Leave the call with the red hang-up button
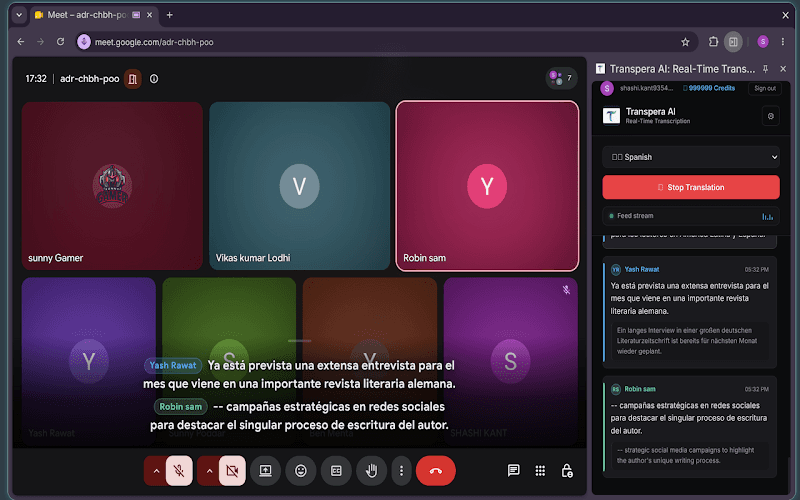Screen dimensions: 800x500 click(436, 470)
